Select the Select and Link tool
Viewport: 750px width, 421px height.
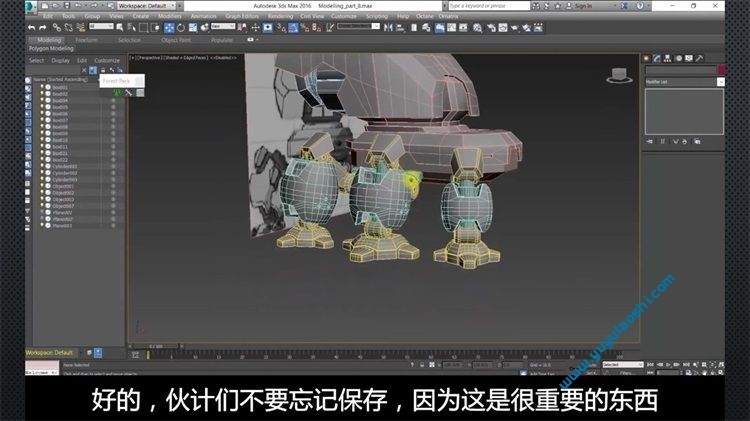[57, 28]
